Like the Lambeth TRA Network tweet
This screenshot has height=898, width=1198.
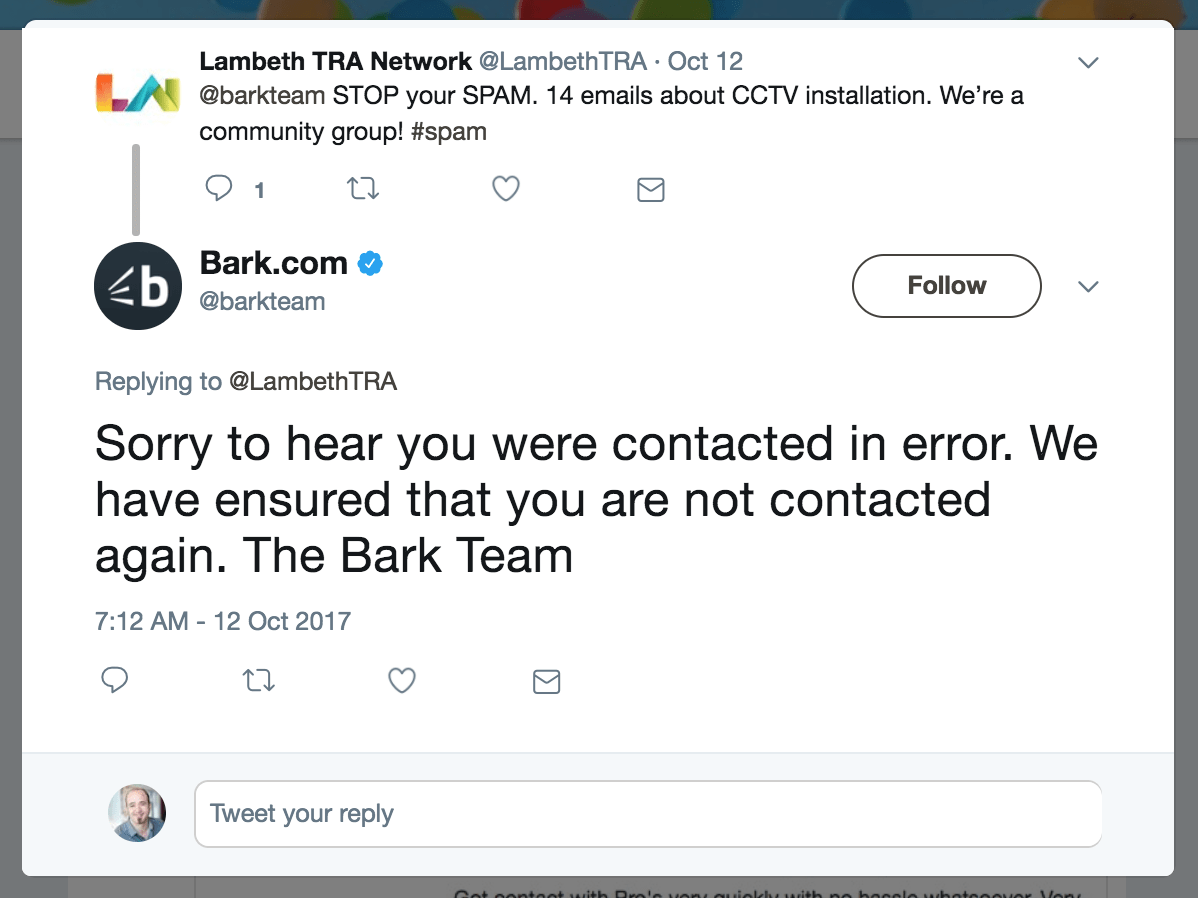[x=506, y=188]
